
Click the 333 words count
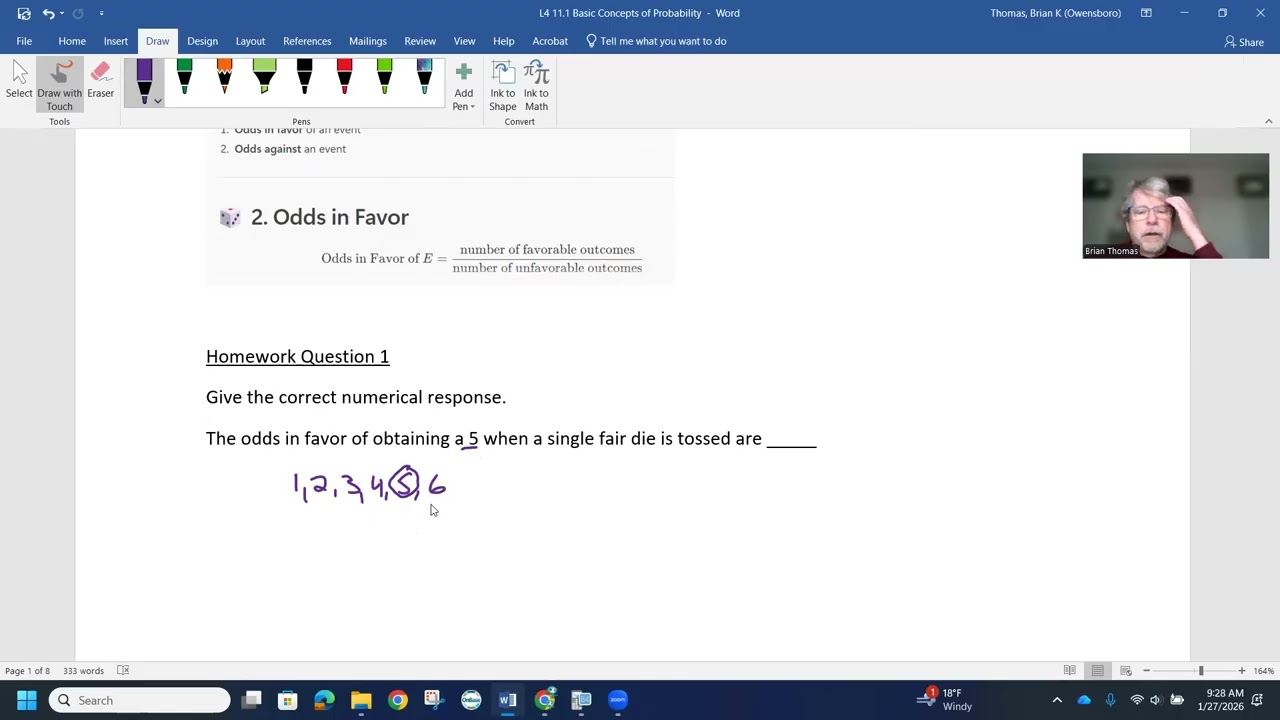pyautogui.click(x=84, y=671)
